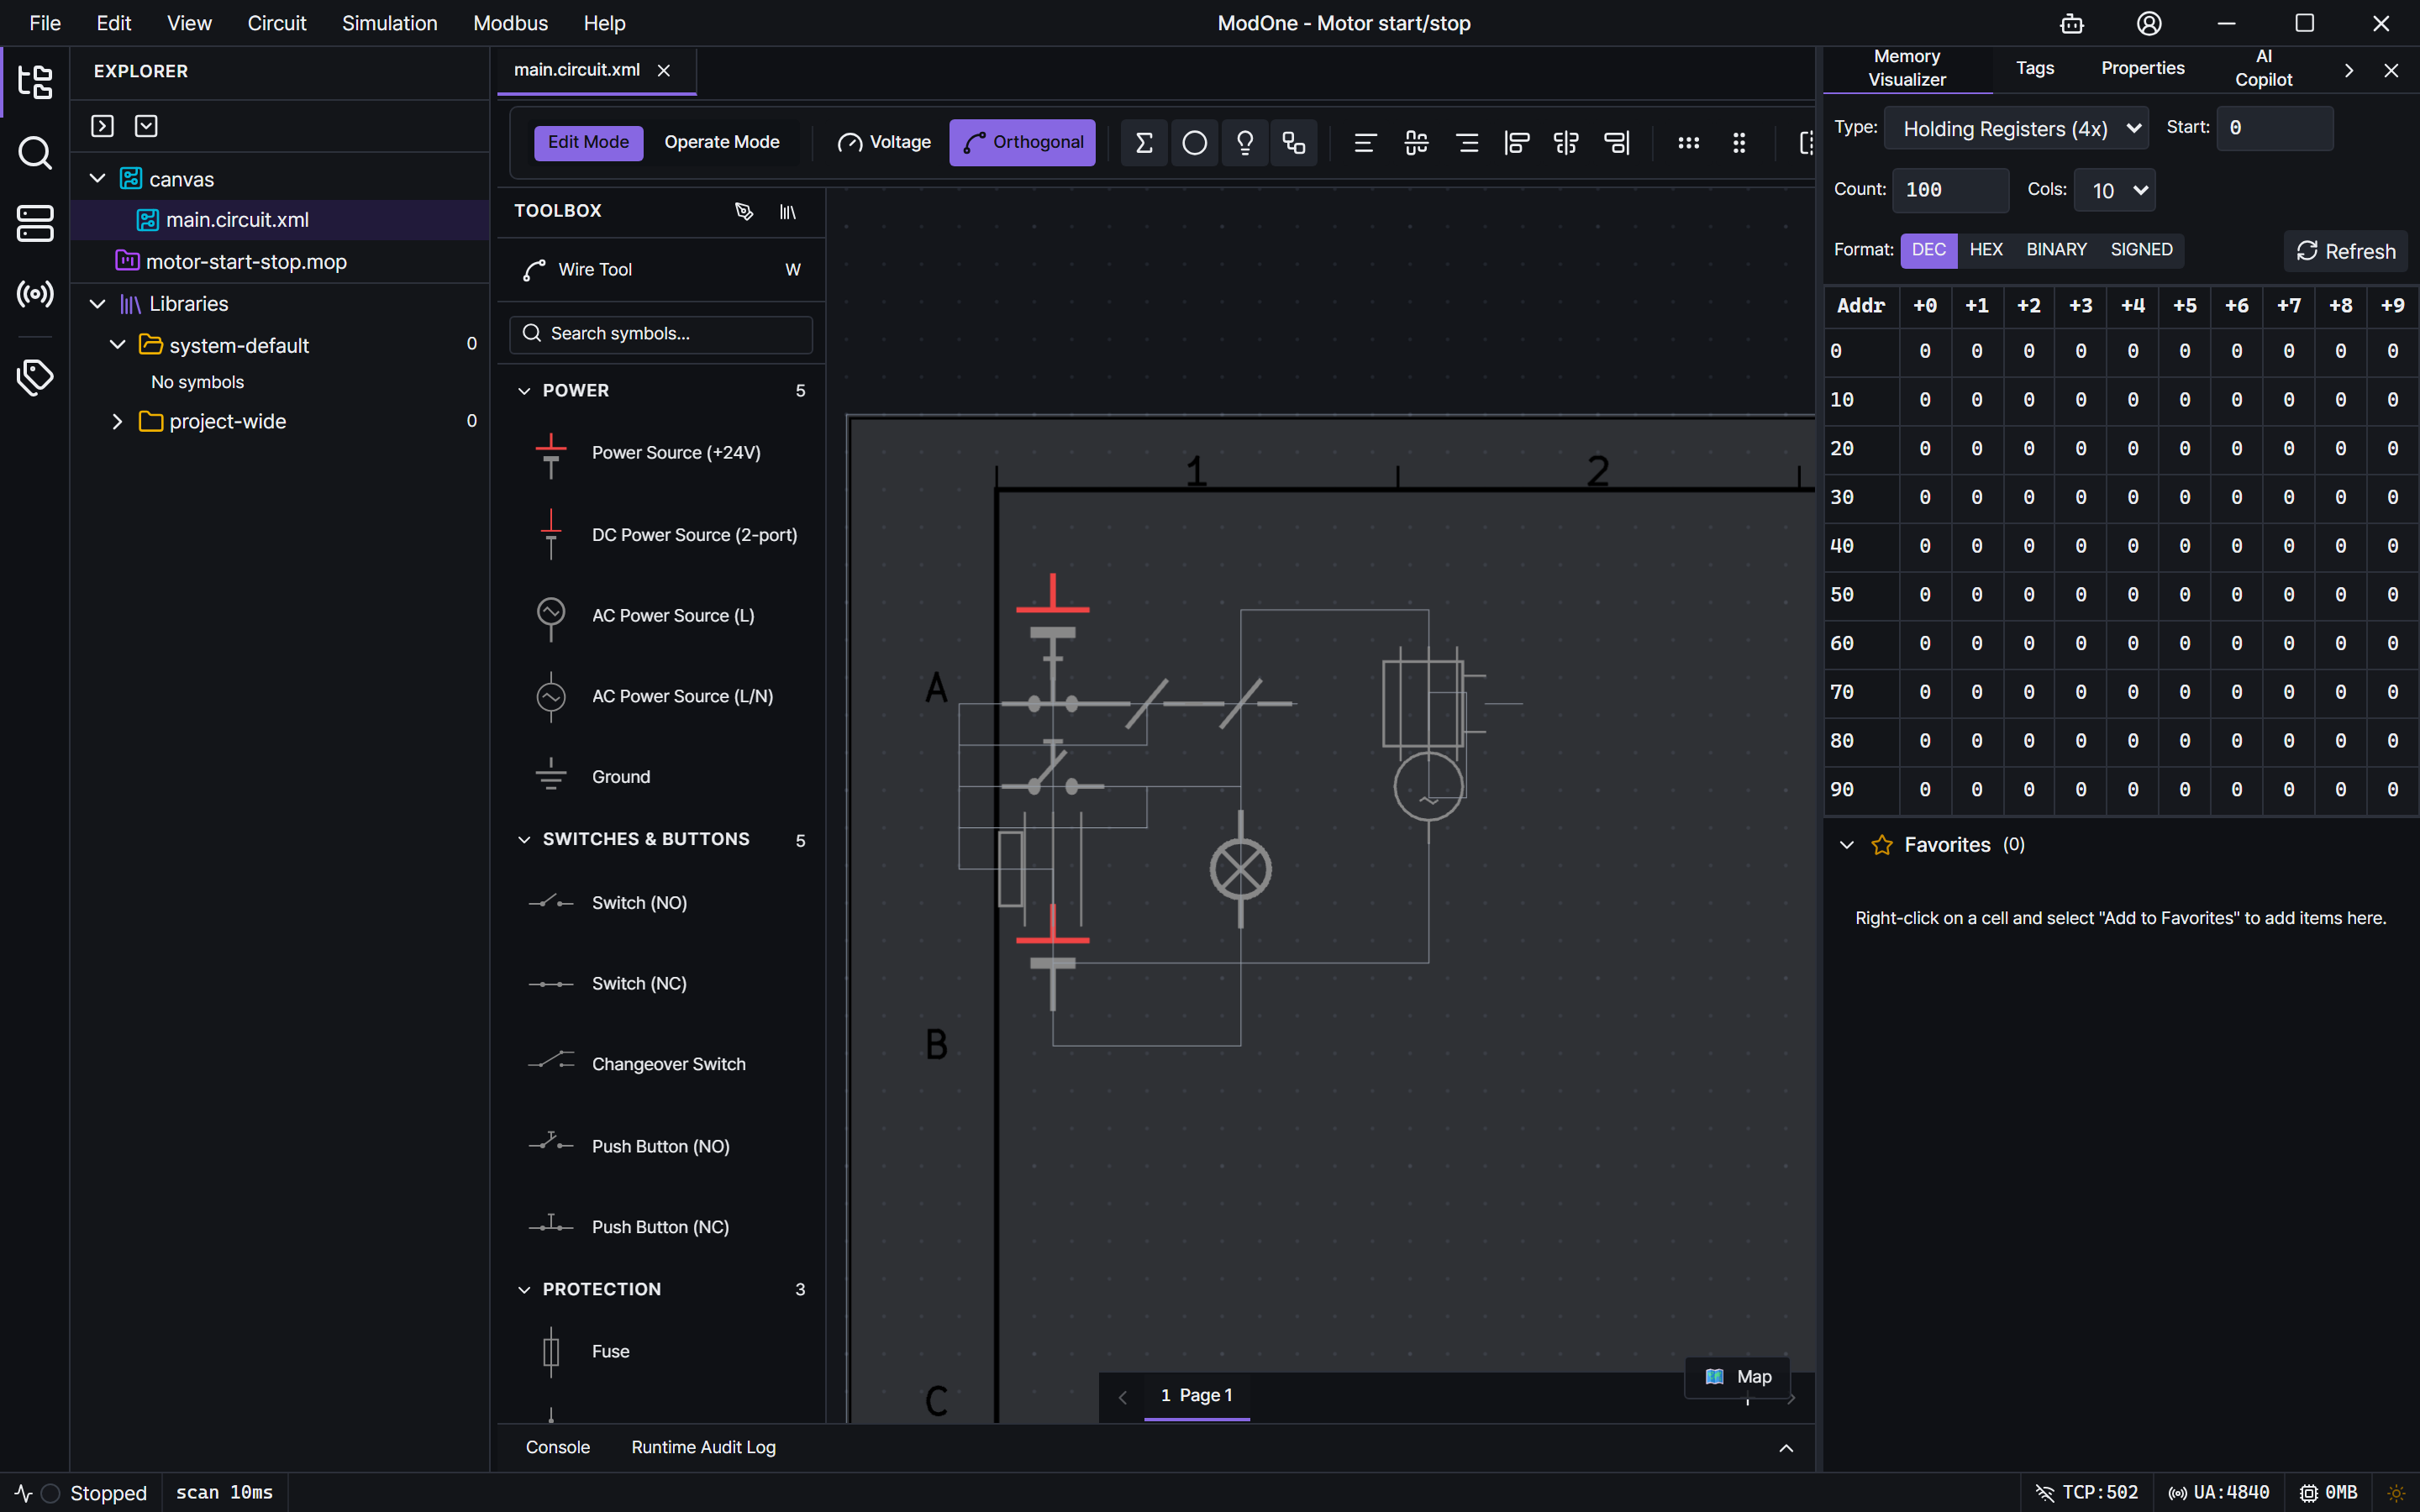The image size is (2420, 1512).
Task: Switch to the Properties tab
Action: click(x=2142, y=68)
